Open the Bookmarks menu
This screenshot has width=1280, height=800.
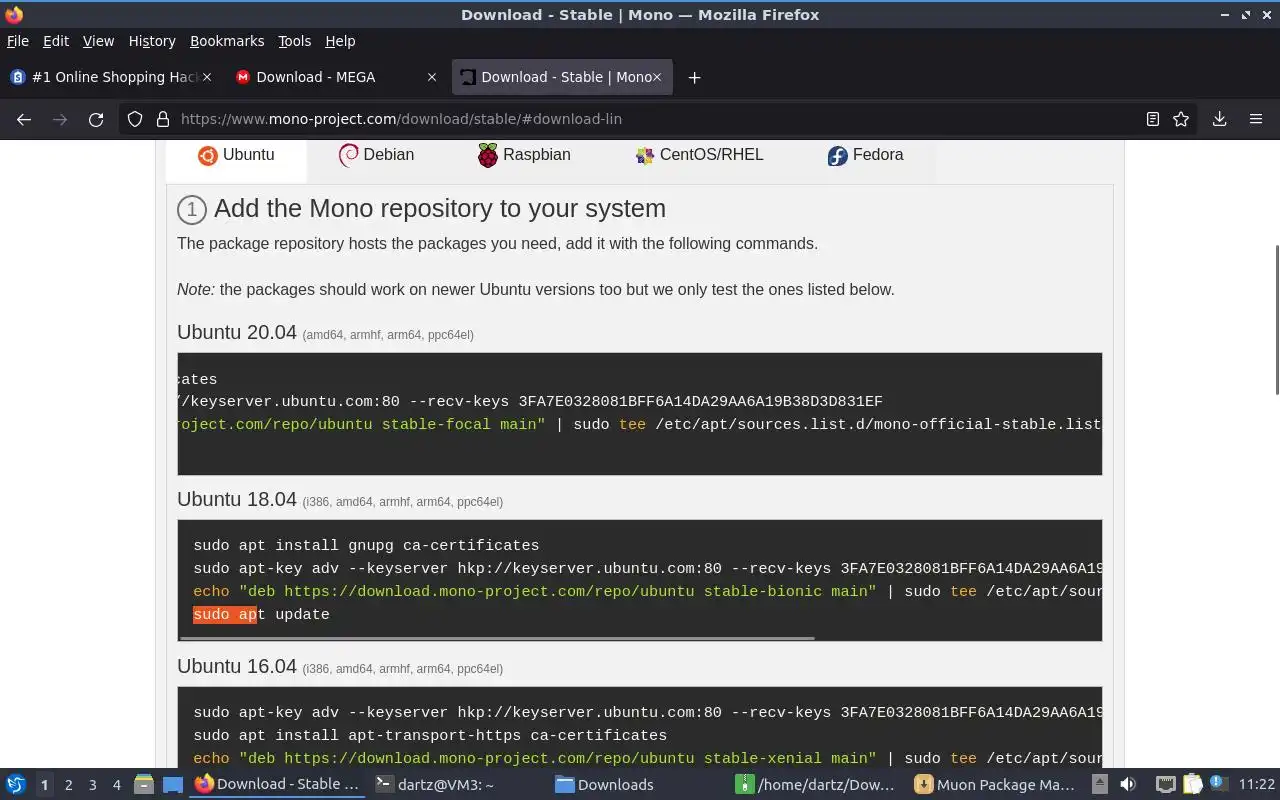[x=227, y=41]
